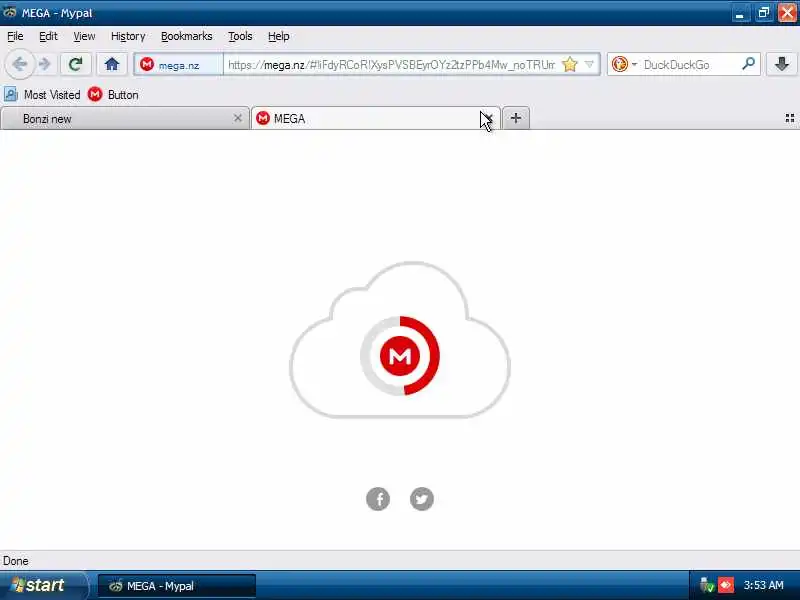Viewport: 800px width, 600px height.
Task: Restore down the Mypal window
Action: pos(763,13)
